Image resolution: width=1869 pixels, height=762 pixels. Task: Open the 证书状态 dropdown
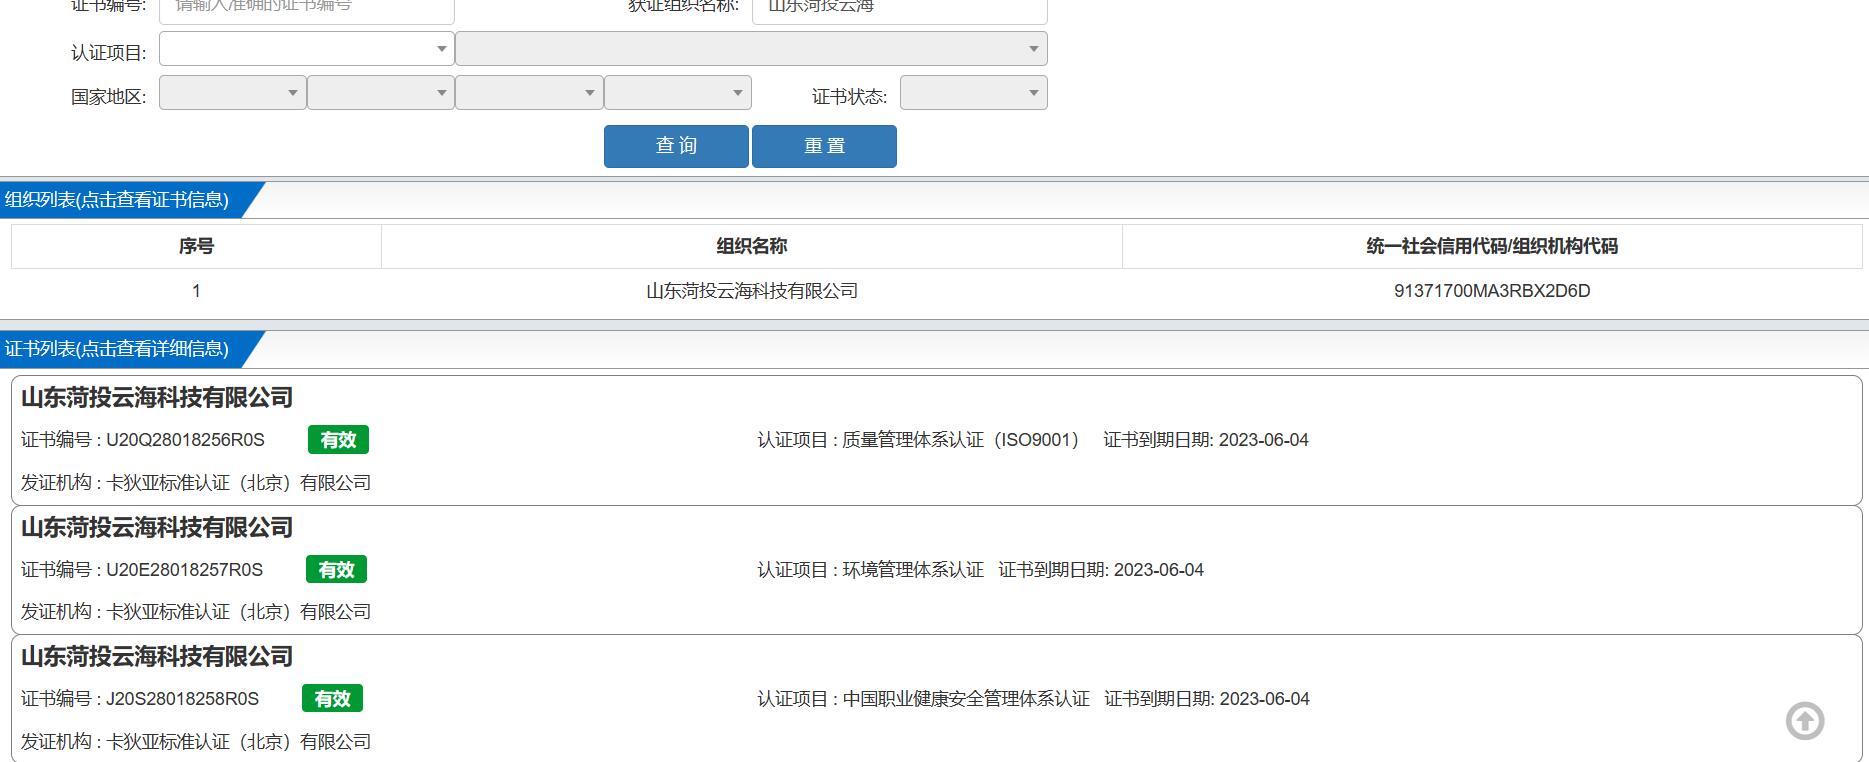974,93
